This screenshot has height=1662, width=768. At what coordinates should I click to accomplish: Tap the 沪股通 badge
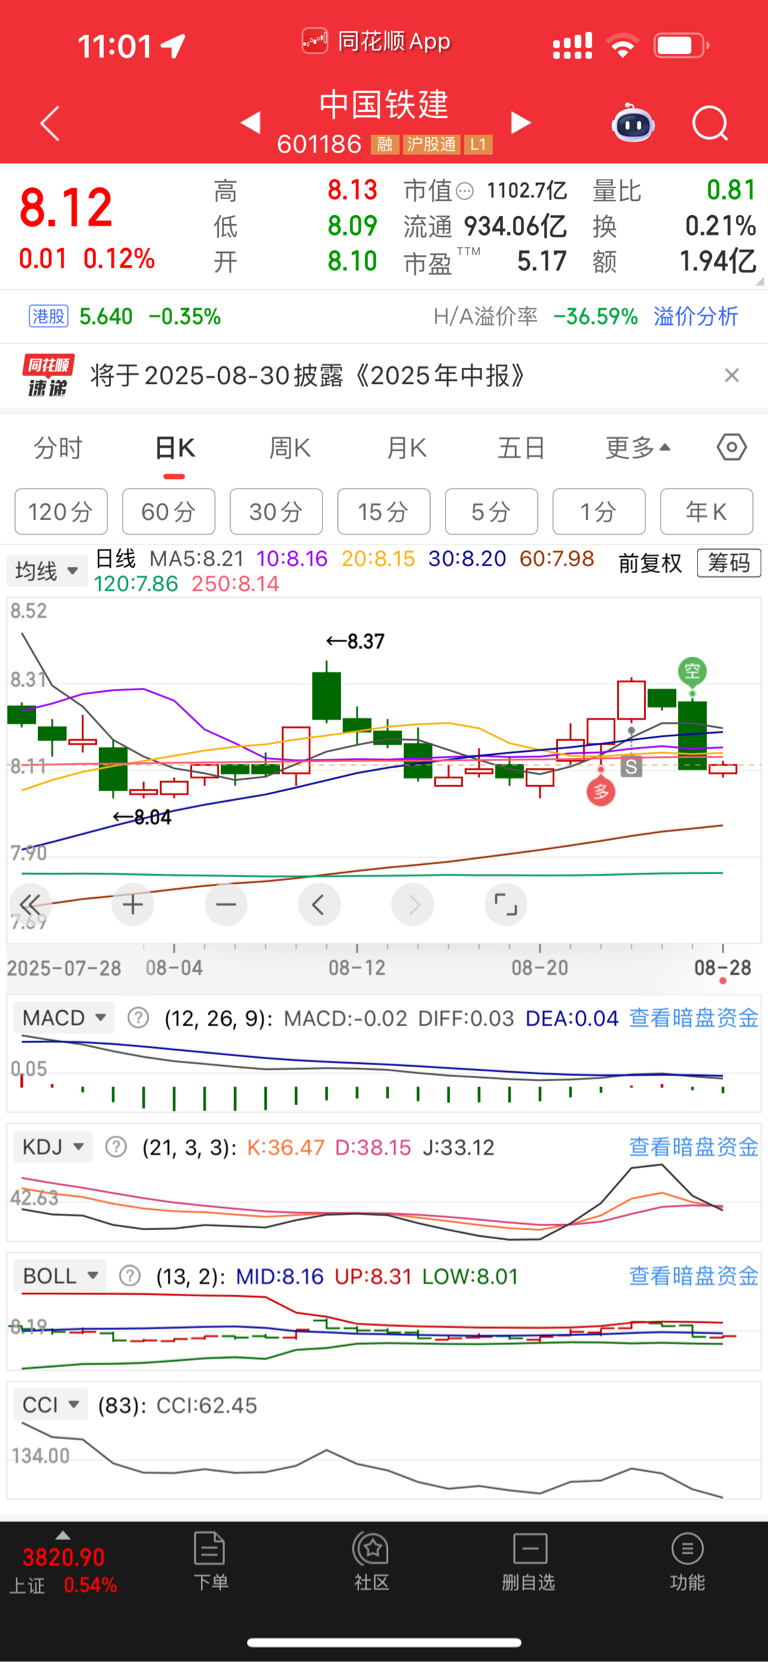click(x=432, y=144)
